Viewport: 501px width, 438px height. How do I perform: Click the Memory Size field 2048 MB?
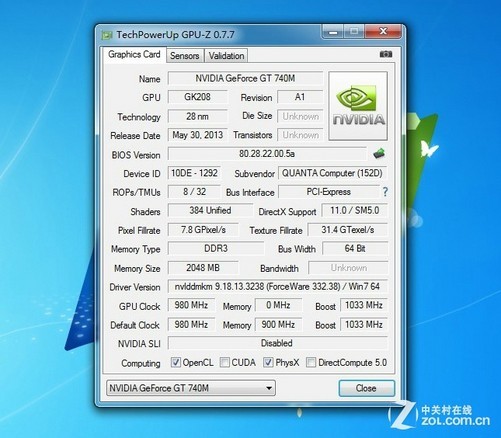tap(203, 268)
